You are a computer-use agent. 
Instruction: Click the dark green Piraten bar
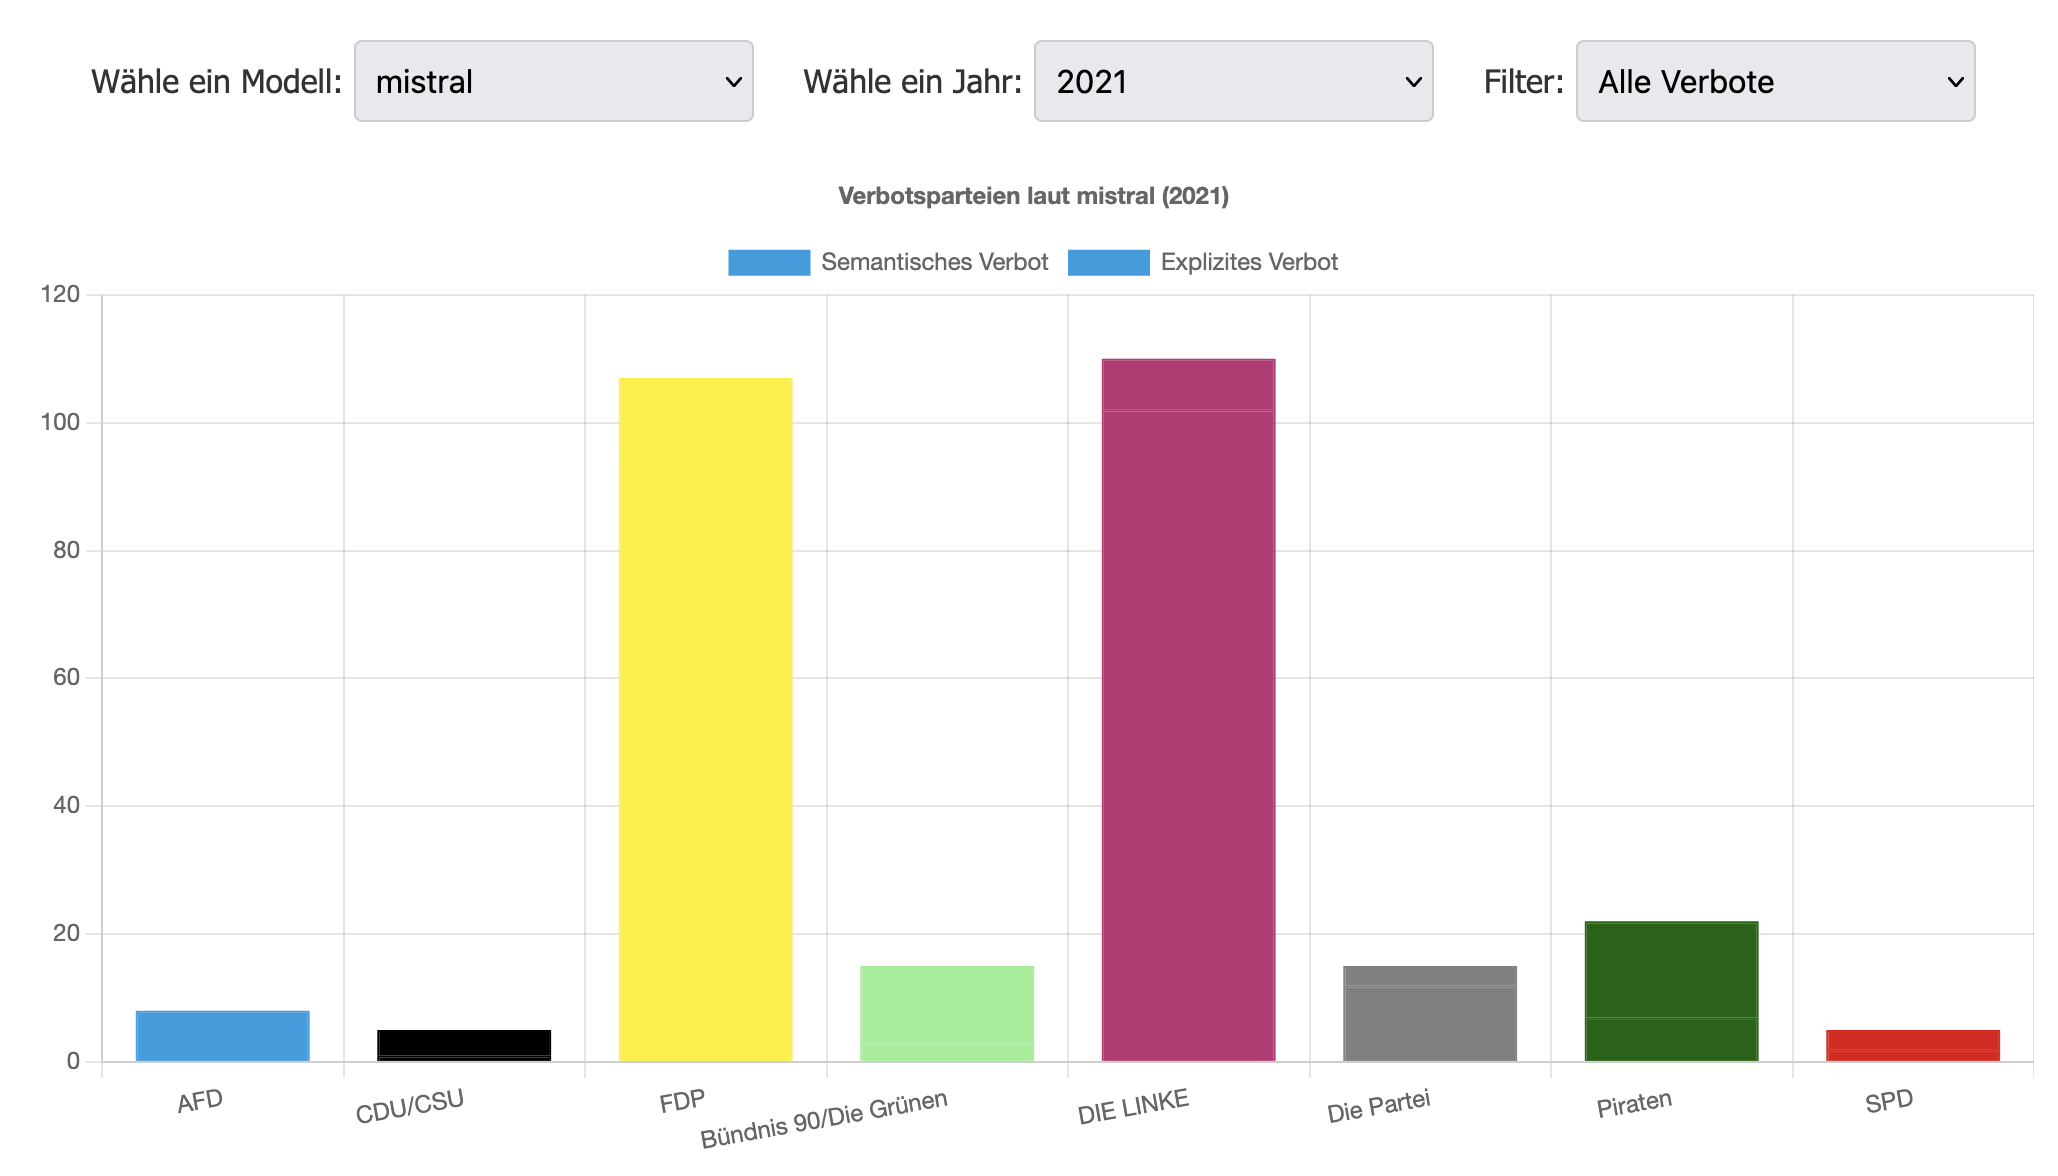(x=1671, y=990)
